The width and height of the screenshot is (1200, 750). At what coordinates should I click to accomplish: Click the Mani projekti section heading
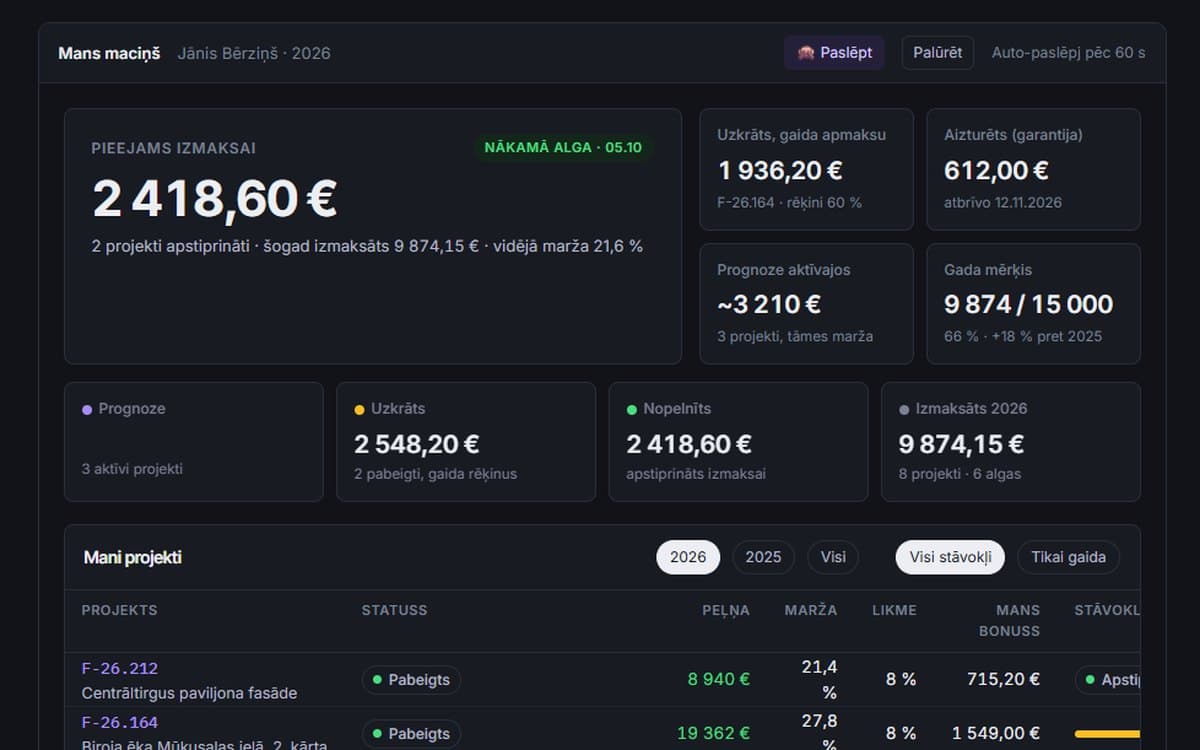133,557
